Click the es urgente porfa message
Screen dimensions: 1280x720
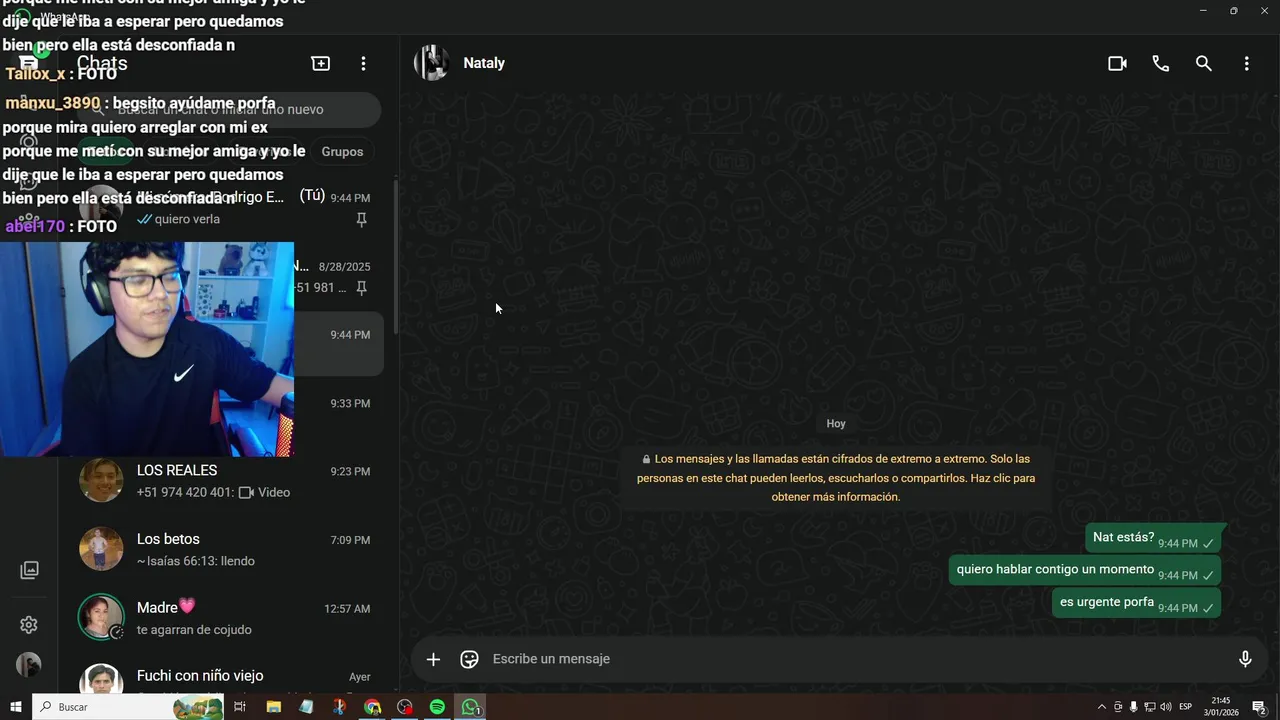point(1137,603)
